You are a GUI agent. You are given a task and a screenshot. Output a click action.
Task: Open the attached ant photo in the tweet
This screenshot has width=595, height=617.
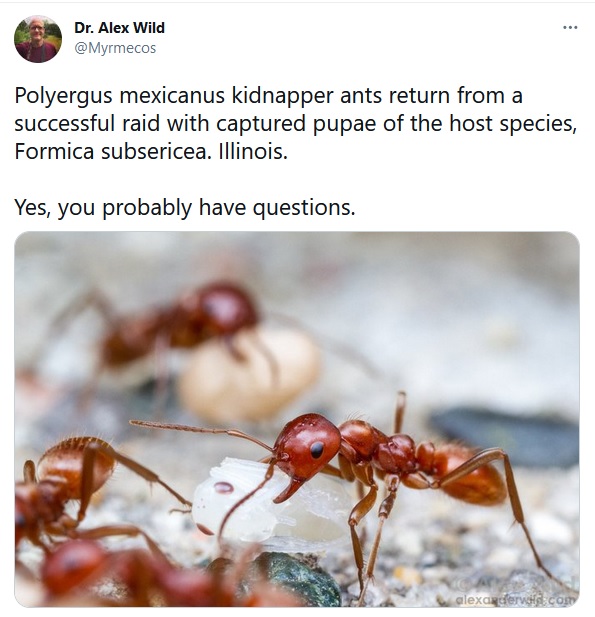tap(297, 419)
